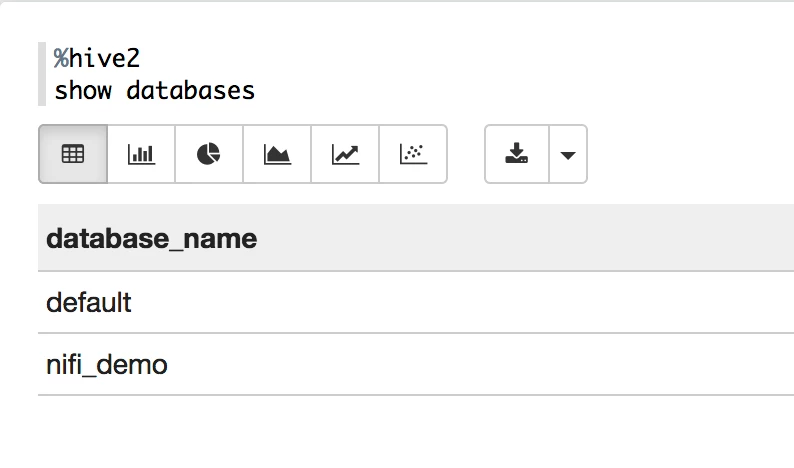Place cursor on the %hive2 interpreter line
This screenshot has width=794, height=468.
pos(97,58)
